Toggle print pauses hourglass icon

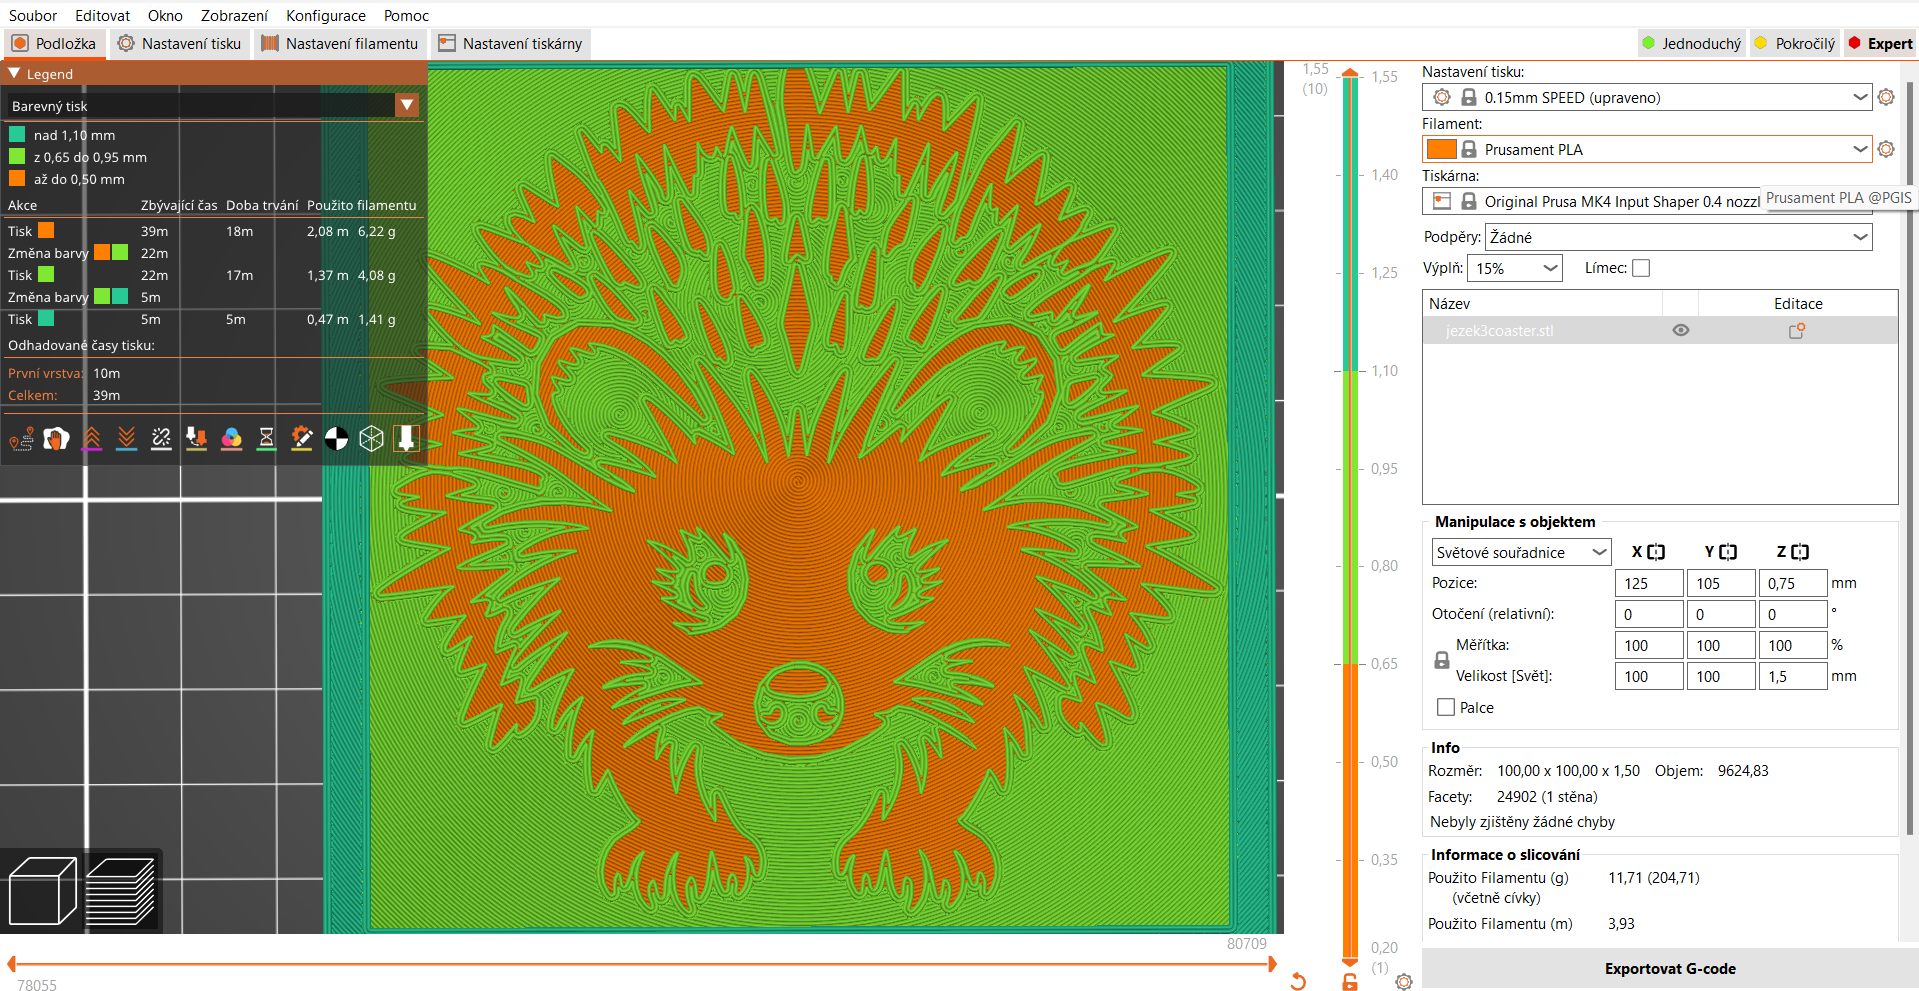(x=266, y=438)
